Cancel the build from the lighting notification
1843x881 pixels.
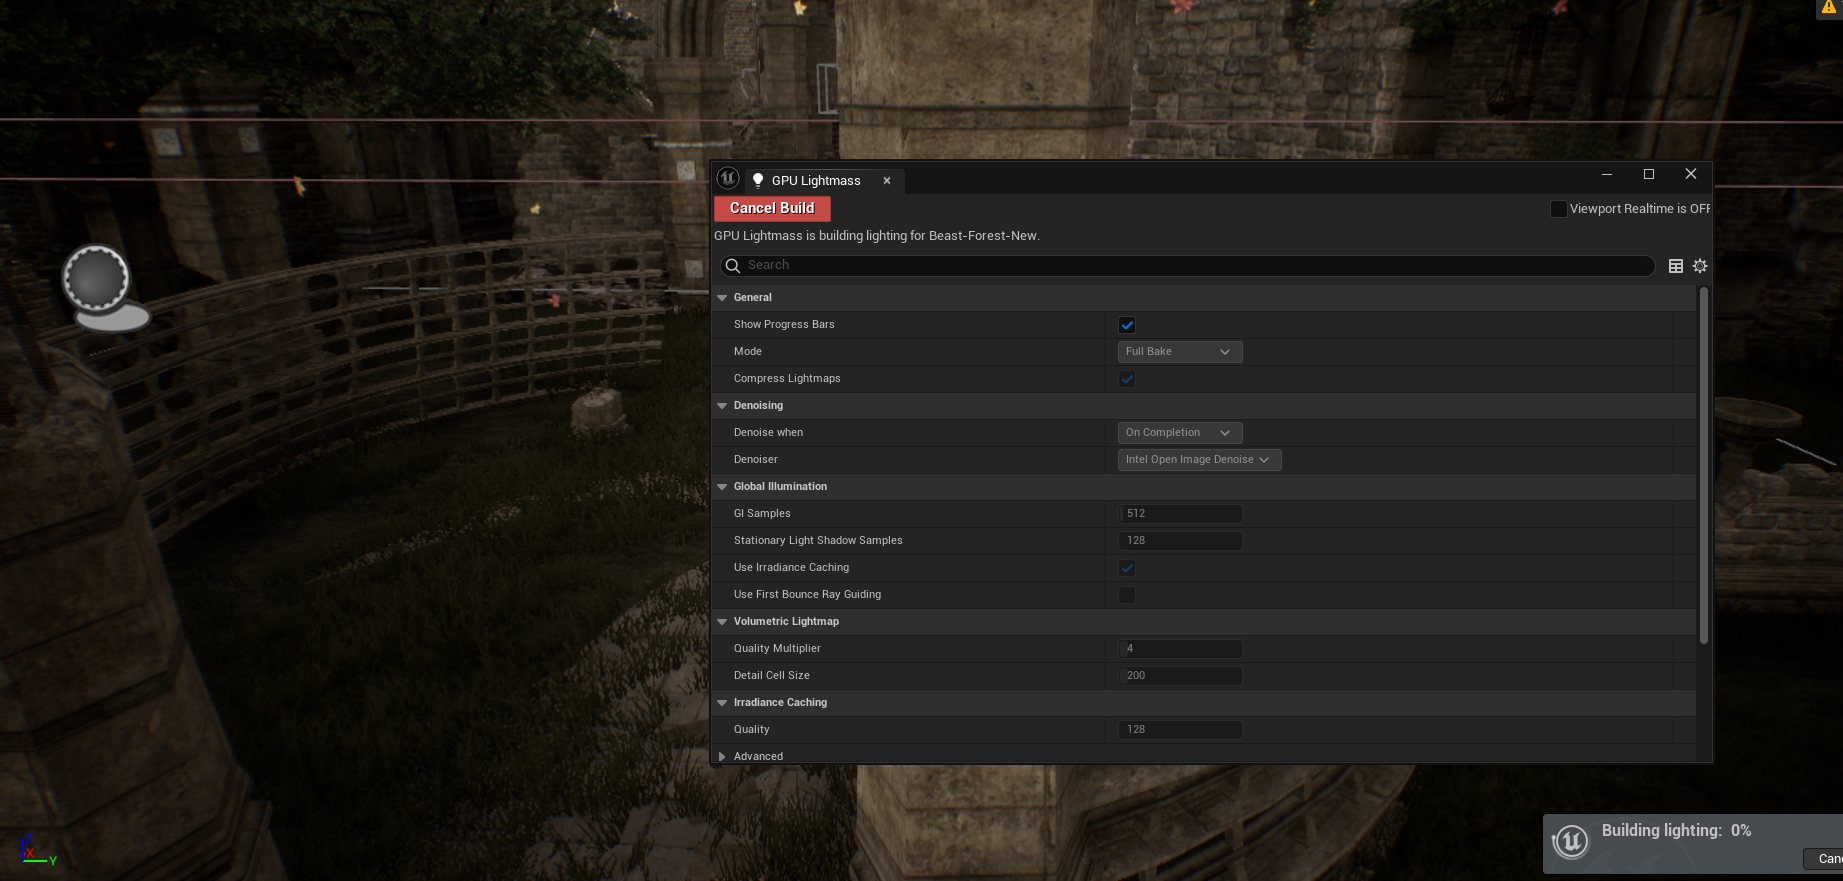point(1824,859)
